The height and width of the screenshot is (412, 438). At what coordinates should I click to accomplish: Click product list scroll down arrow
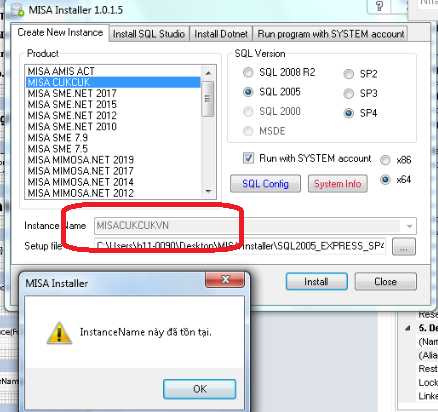coord(209,191)
